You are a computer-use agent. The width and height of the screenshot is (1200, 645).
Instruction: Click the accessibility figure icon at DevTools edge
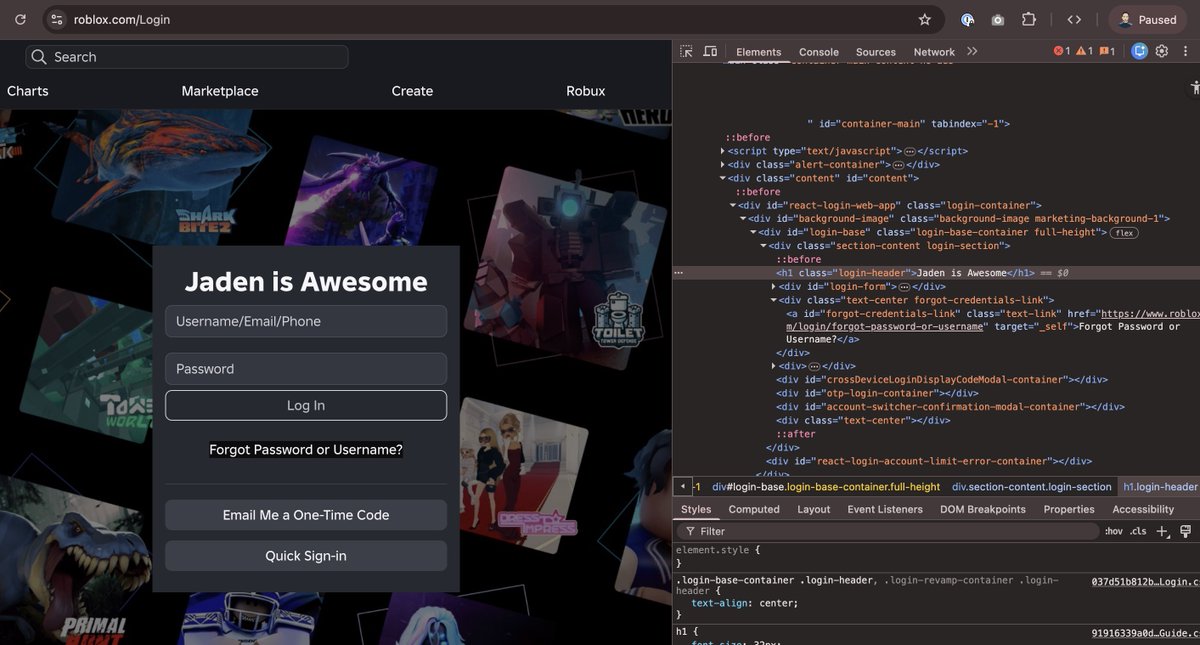pos(1196,88)
